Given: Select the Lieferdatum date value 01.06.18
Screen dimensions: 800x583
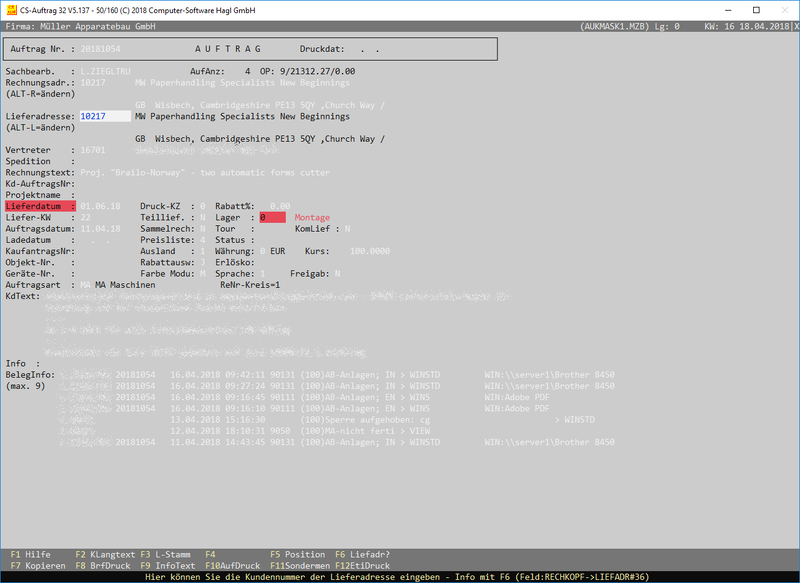Looking at the screenshot, I should [x=101, y=205].
